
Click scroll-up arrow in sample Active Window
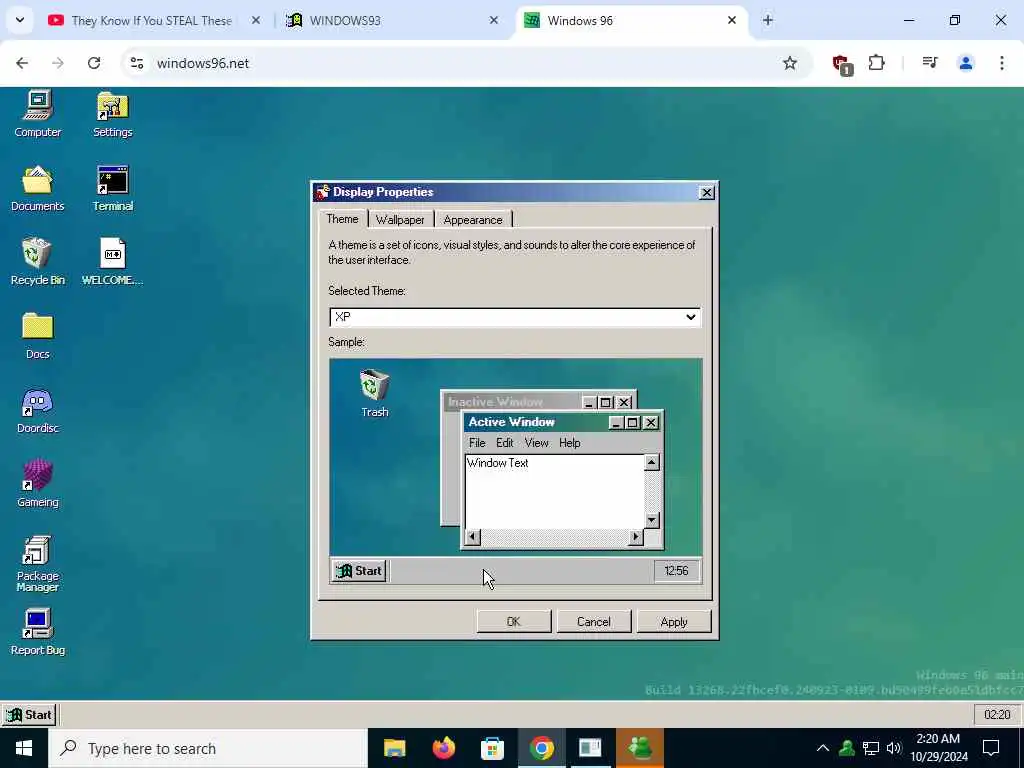(652, 462)
